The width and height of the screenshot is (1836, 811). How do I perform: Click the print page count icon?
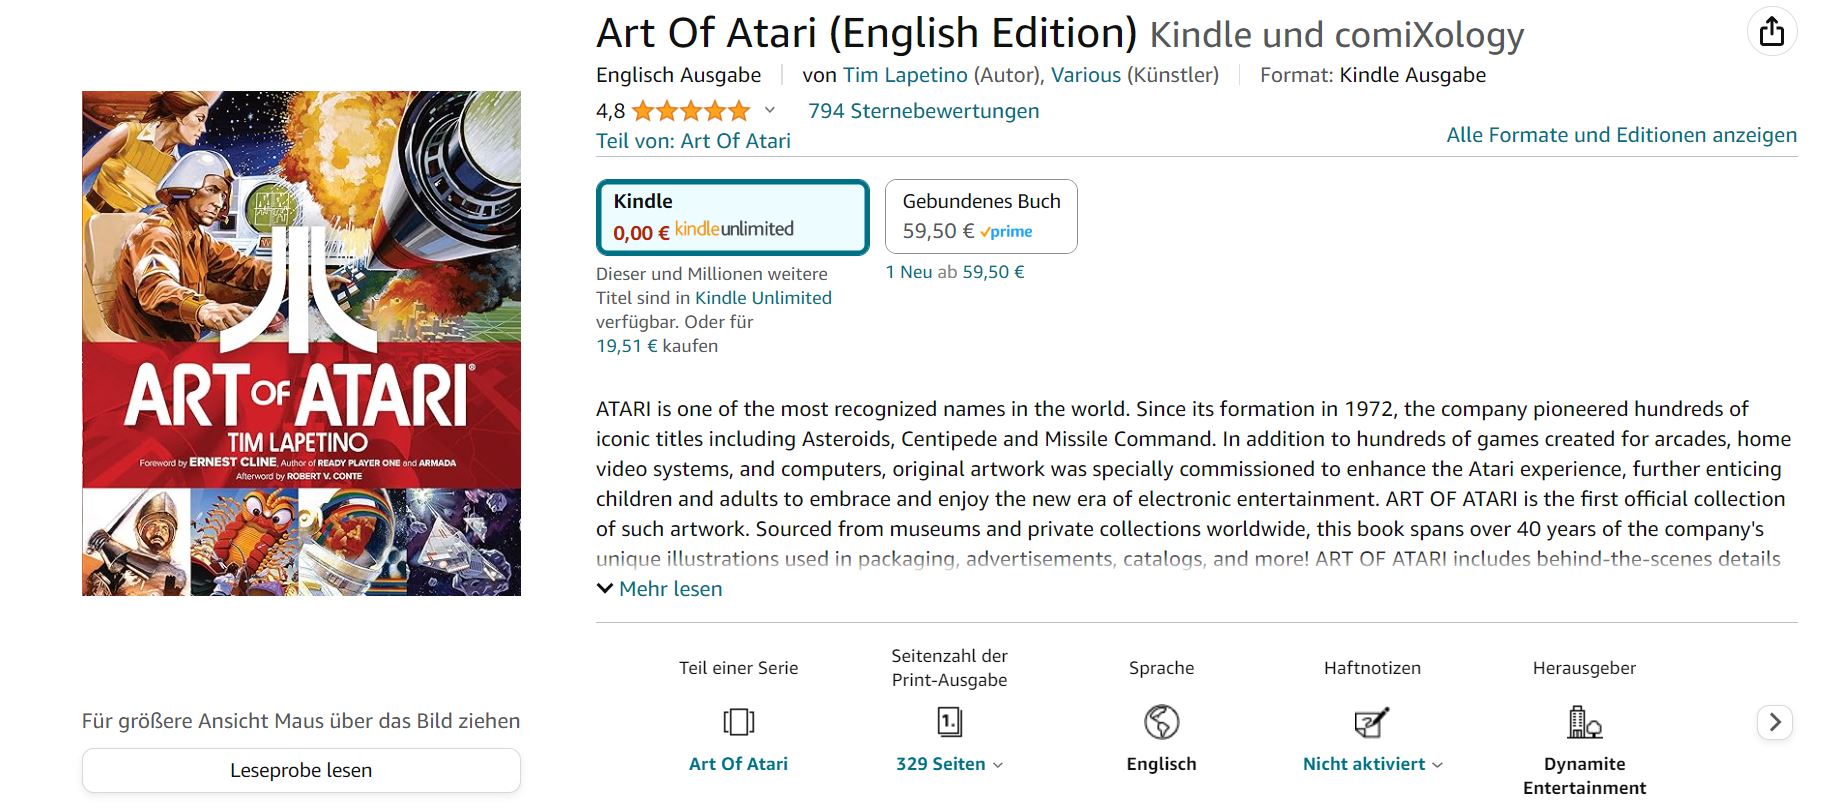click(x=949, y=721)
